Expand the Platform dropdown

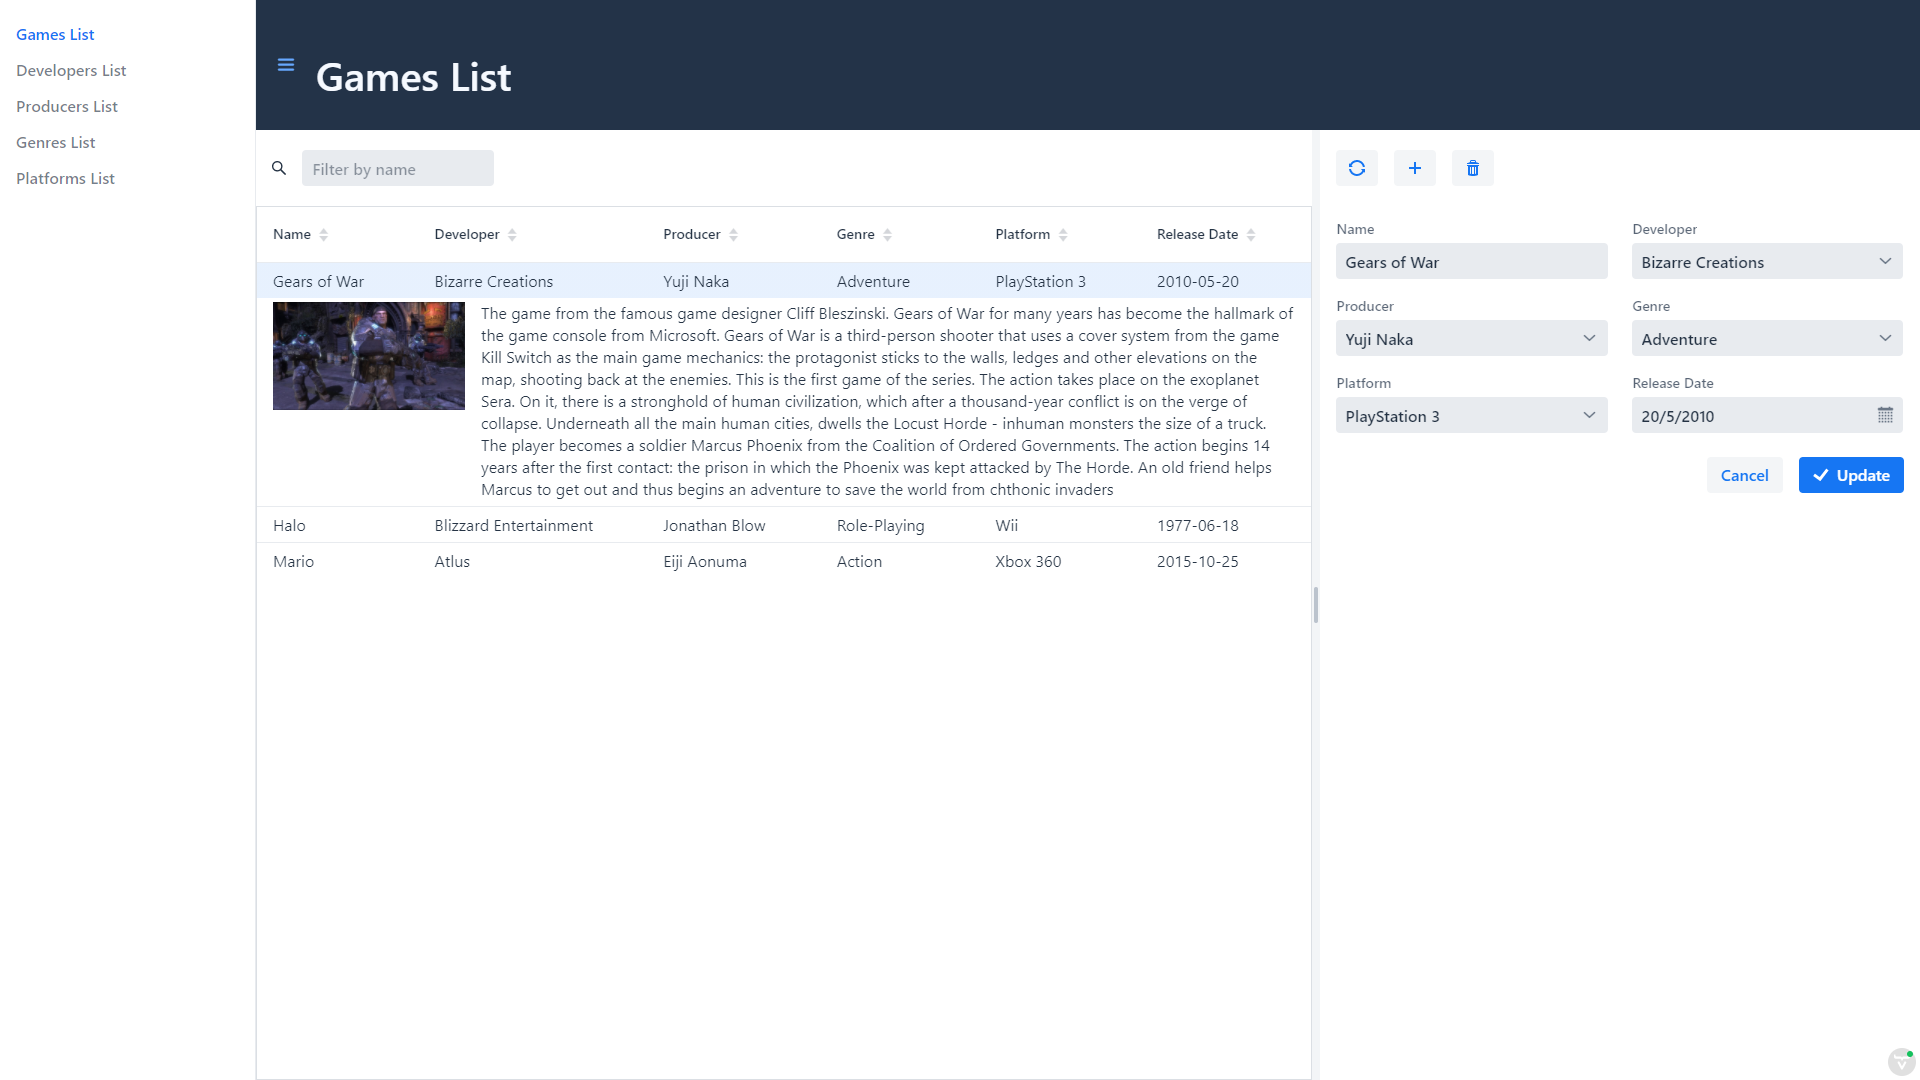pyautogui.click(x=1589, y=415)
